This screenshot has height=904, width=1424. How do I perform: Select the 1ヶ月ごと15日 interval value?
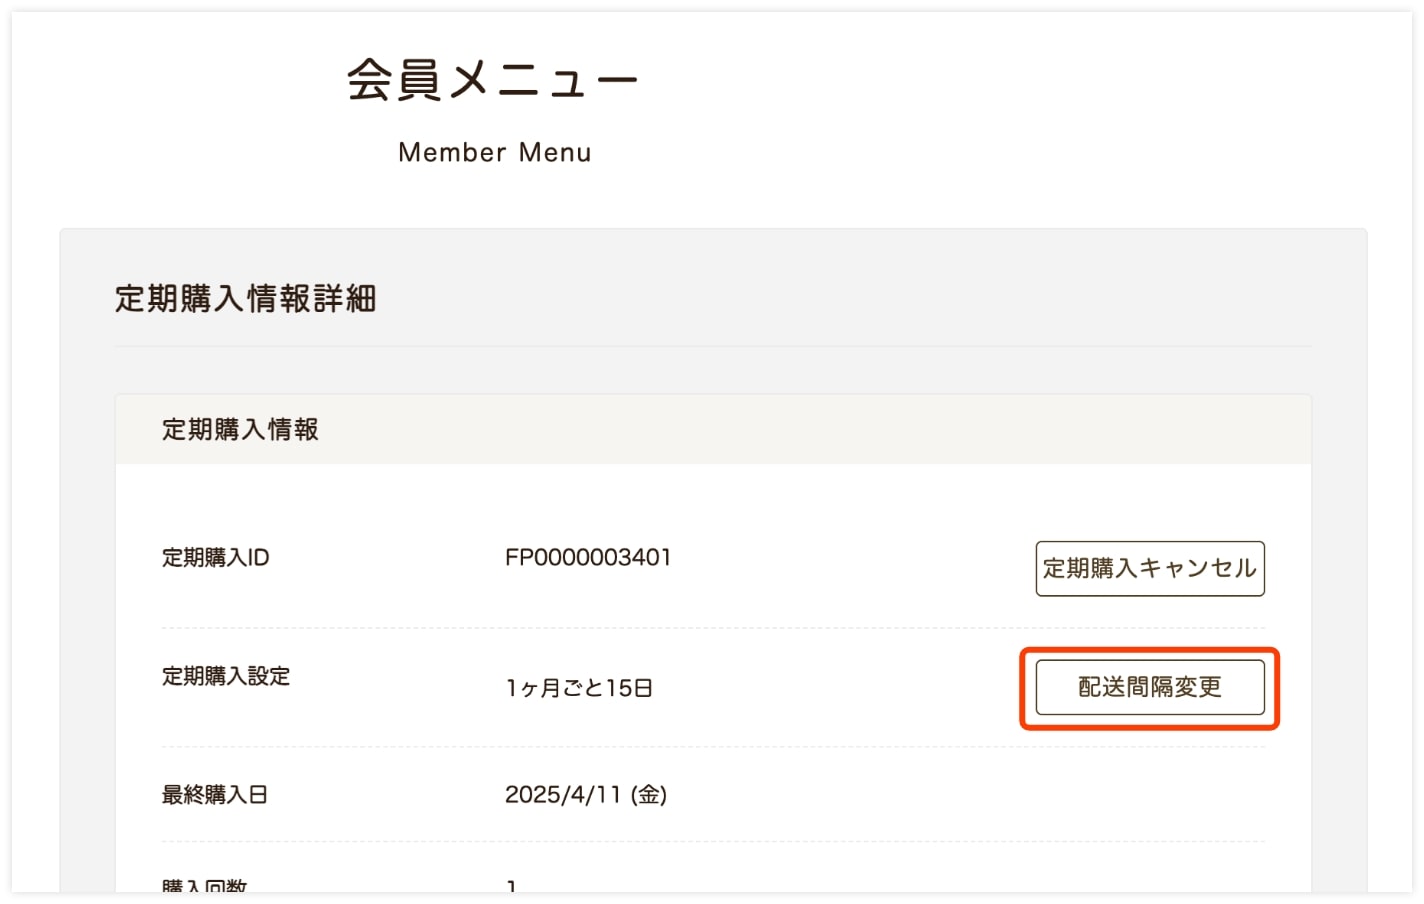tap(579, 688)
